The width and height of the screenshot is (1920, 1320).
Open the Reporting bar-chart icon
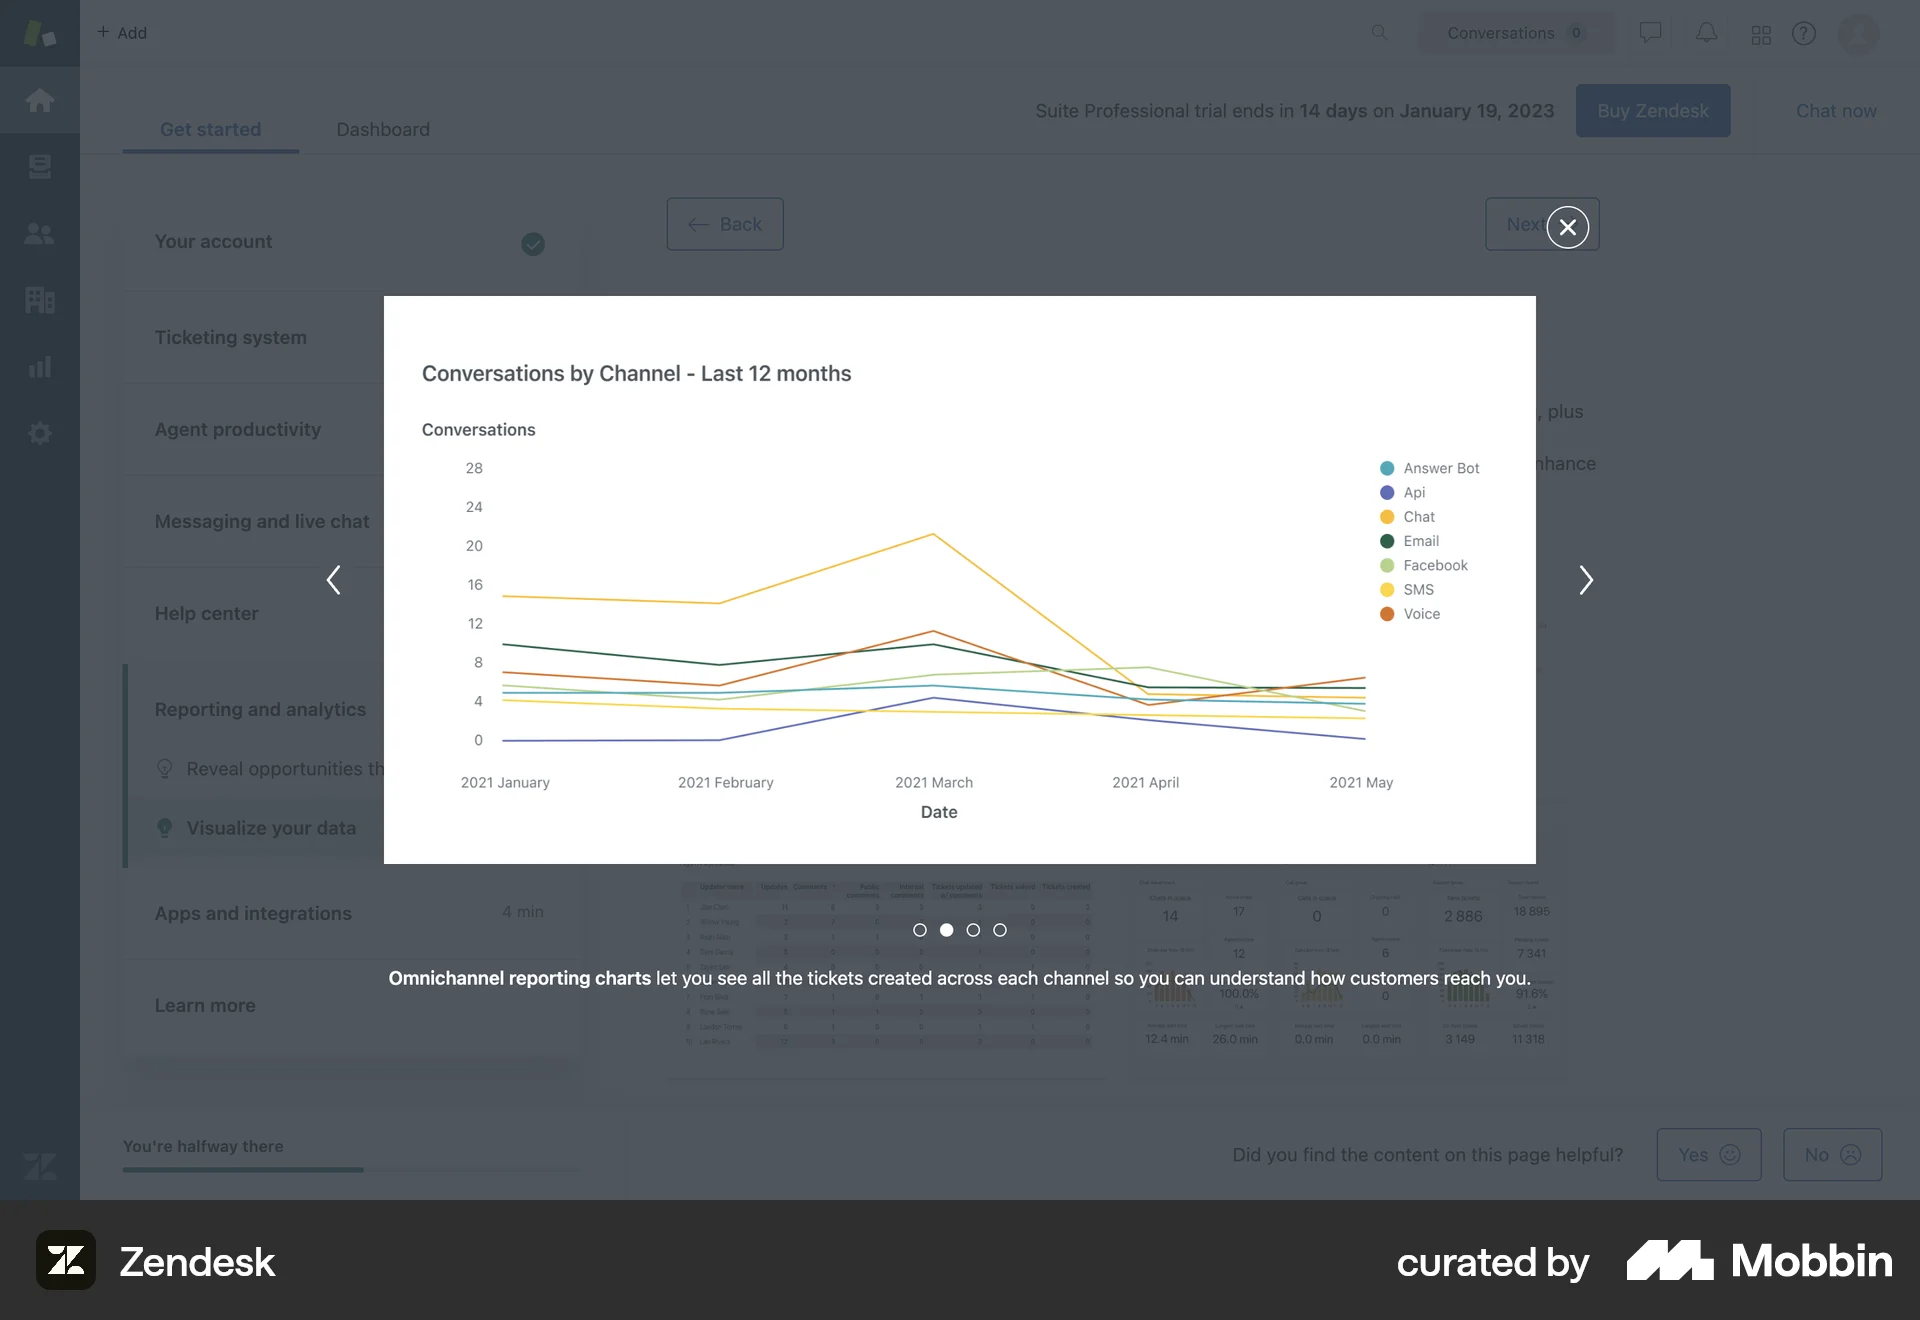click(x=40, y=366)
